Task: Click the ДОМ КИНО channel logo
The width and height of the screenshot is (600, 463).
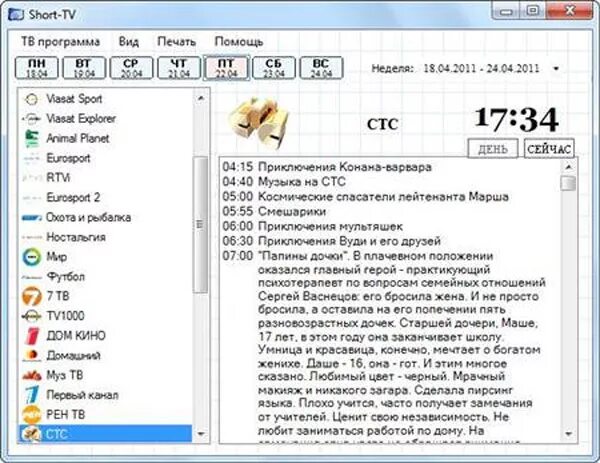Action: pyautogui.click(x=32, y=336)
